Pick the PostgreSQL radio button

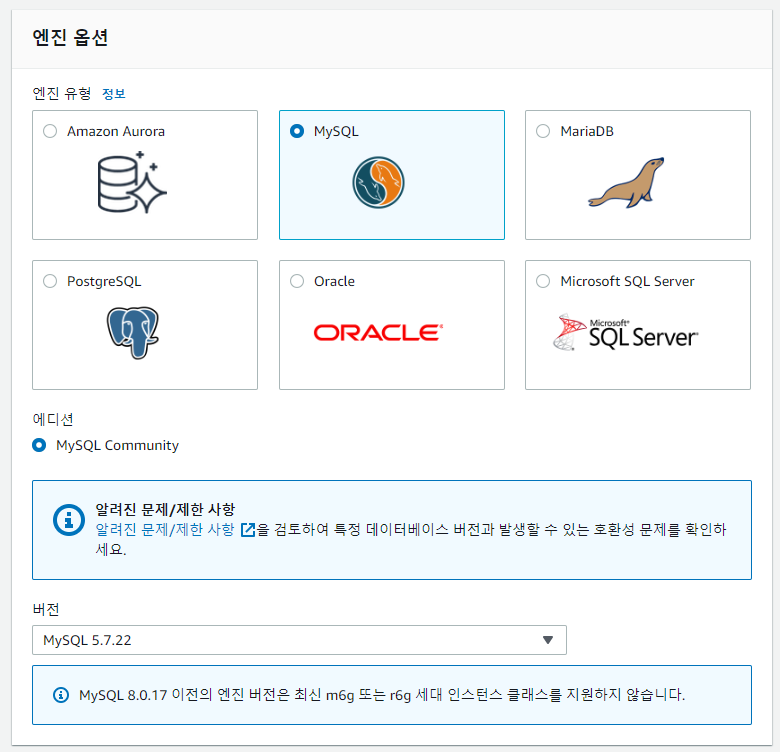click(x=50, y=281)
